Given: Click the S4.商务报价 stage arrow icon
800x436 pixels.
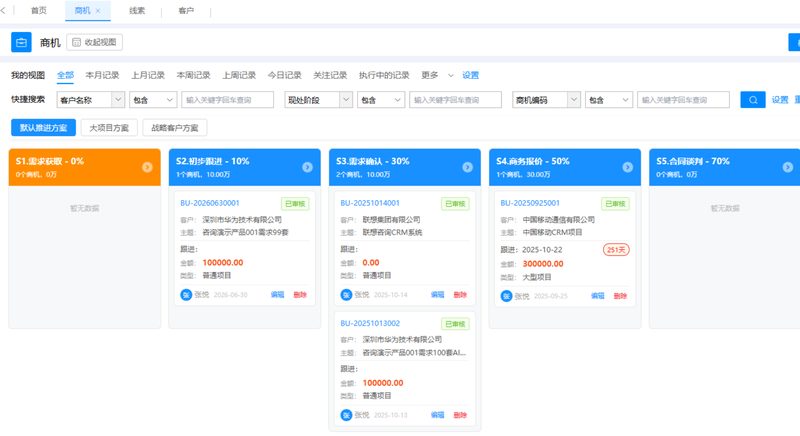Looking at the screenshot, I should click(x=628, y=167).
